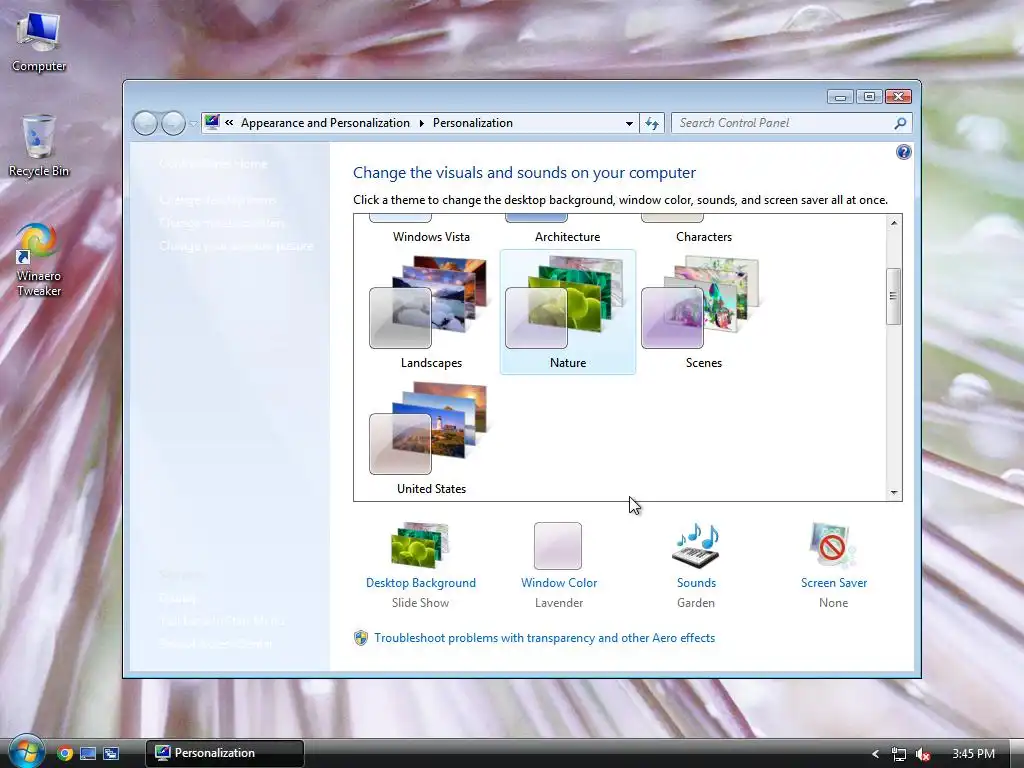Open Help with the question mark icon
The height and width of the screenshot is (768, 1024).
903,152
